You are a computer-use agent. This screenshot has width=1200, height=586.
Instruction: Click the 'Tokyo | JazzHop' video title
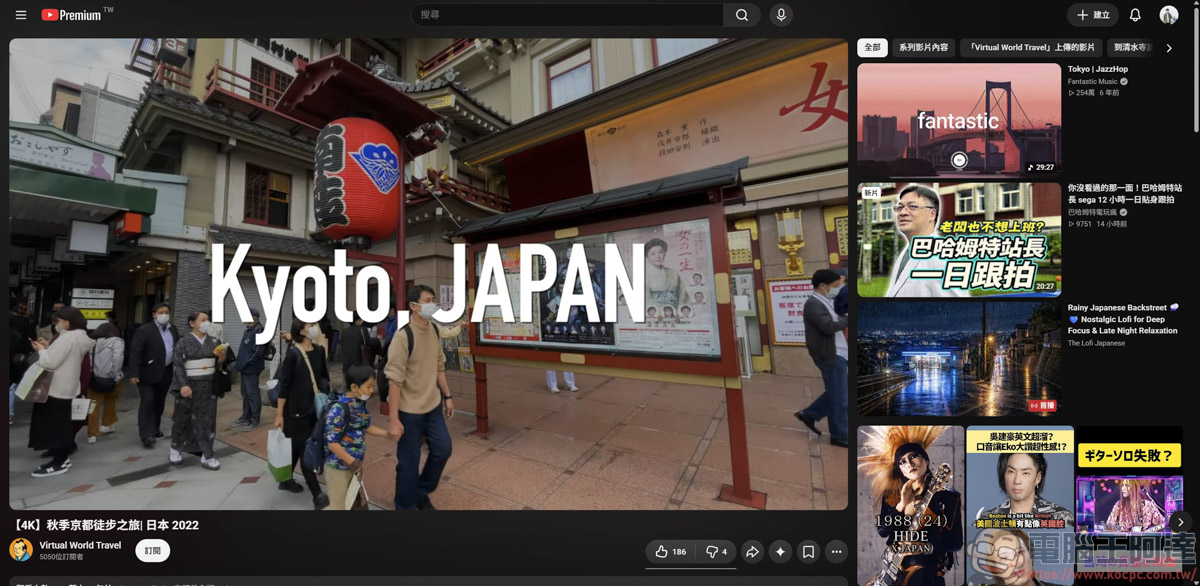click(1098, 70)
